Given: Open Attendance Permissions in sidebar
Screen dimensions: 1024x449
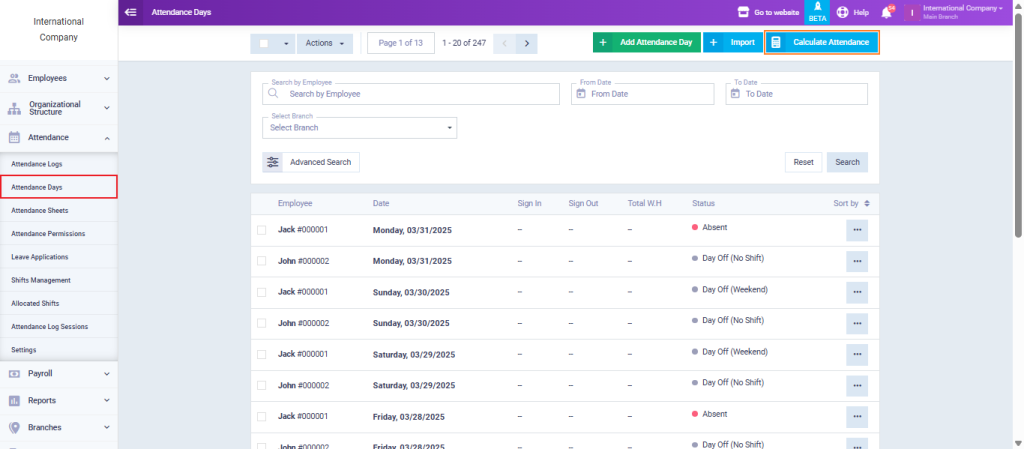Looking at the screenshot, I should coord(59,234).
